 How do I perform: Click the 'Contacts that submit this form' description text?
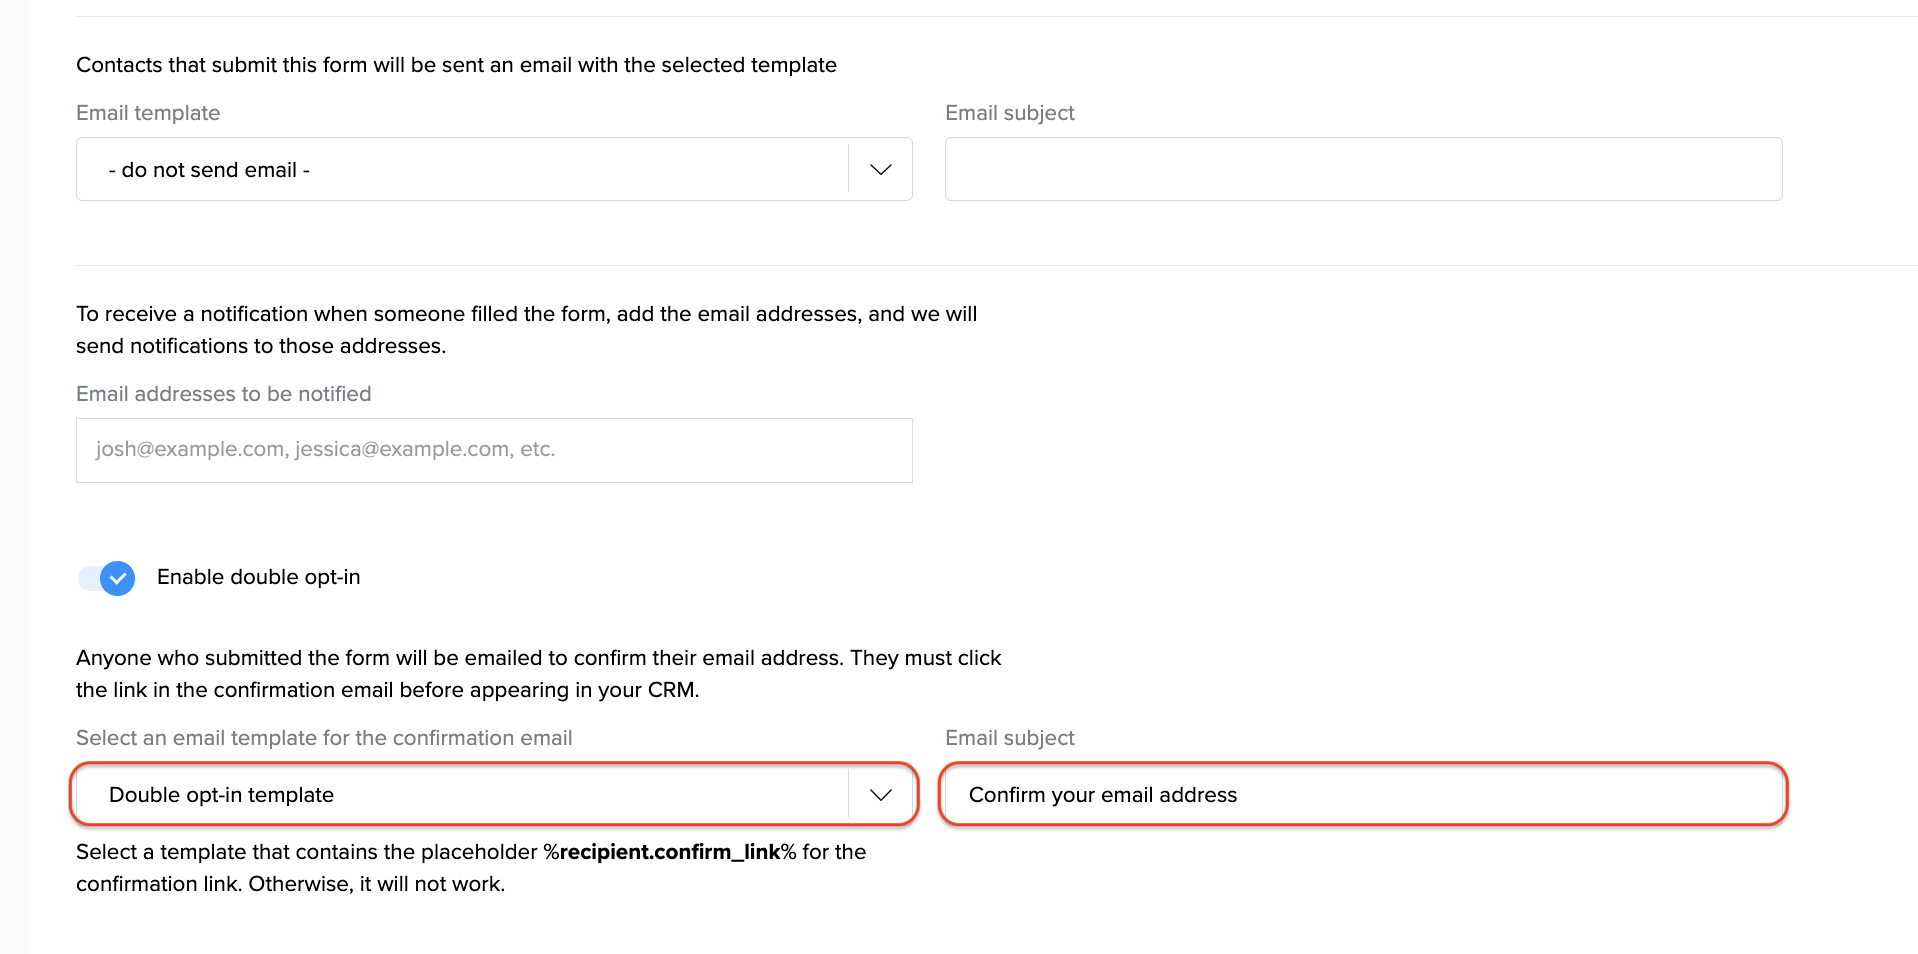[x=456, y=65]
